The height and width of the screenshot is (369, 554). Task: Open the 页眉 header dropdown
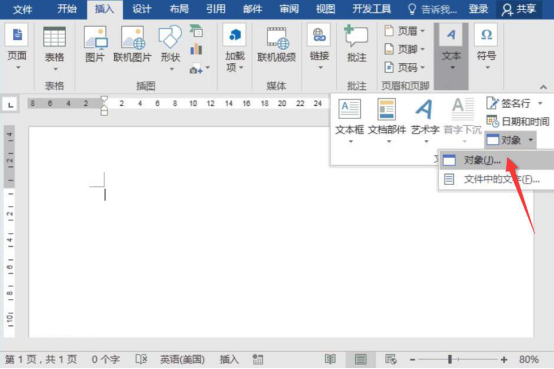click(405, 31)
